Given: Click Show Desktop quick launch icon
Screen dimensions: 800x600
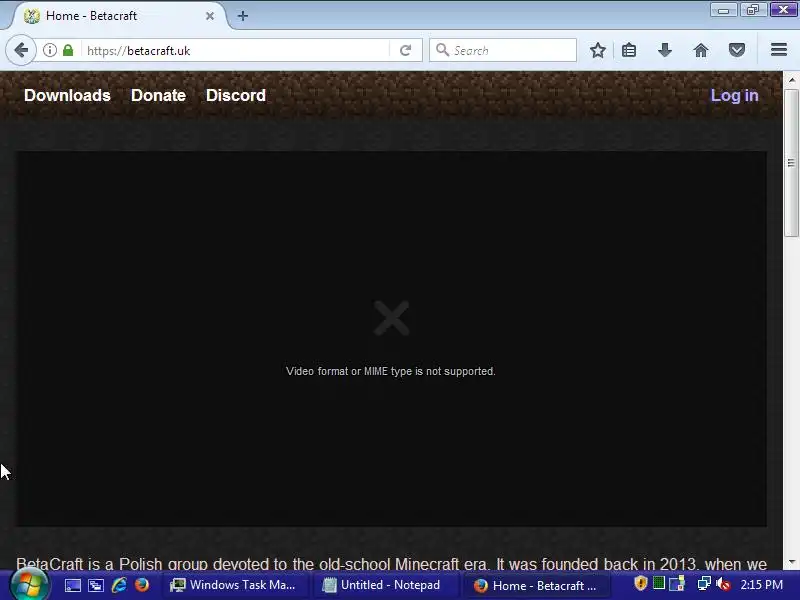Looking at the screenshot, I should pyautogui.click(x=72, y=585).
